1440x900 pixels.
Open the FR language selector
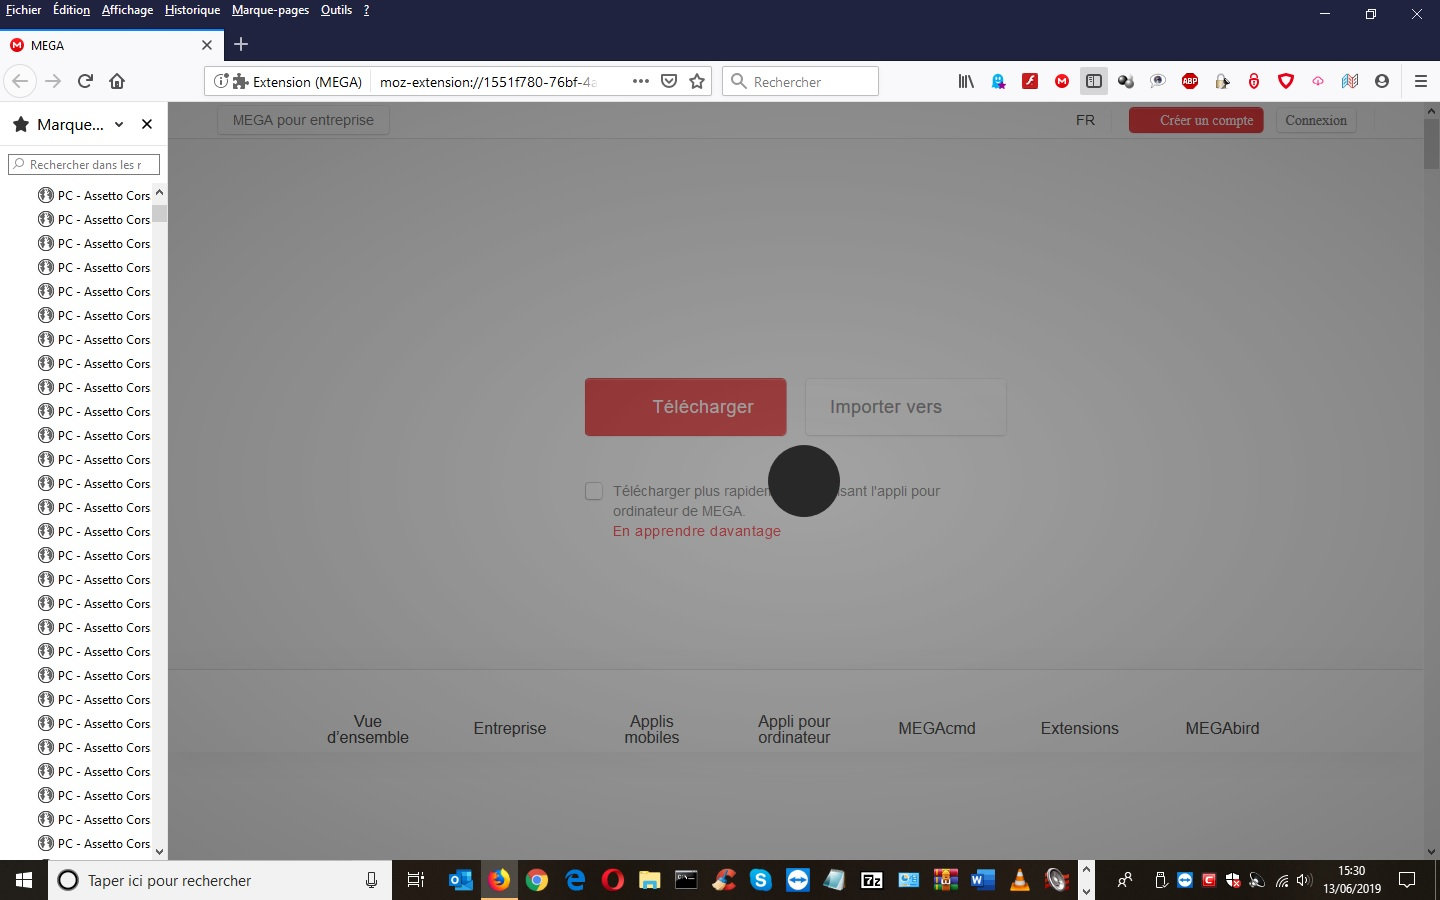[1085, 120]
